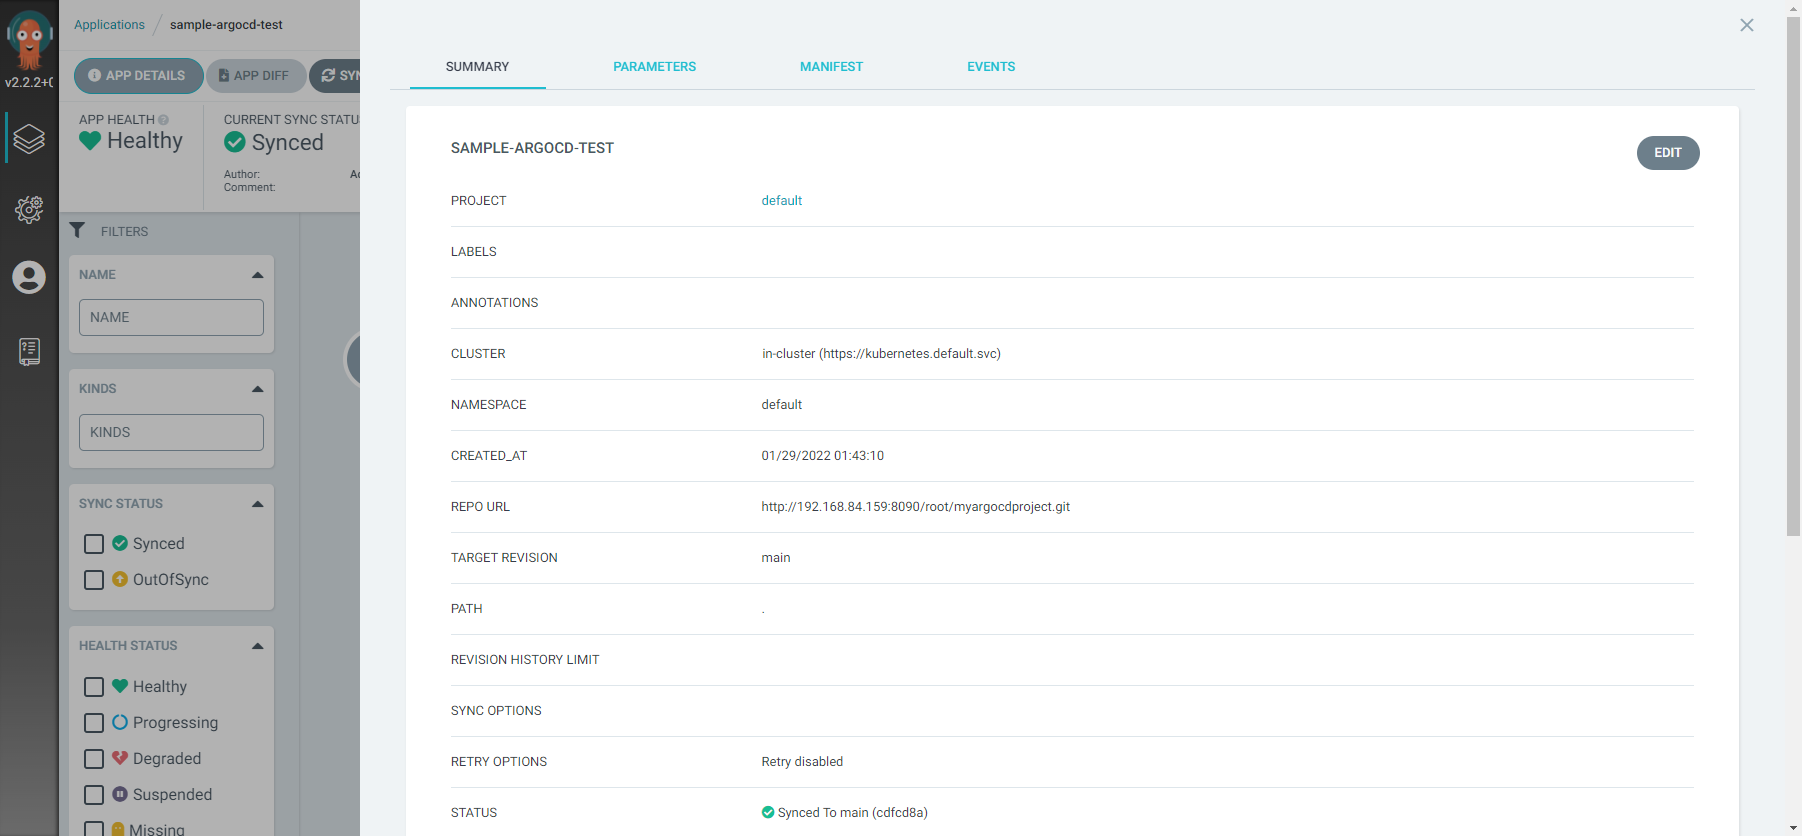1802x836 pixels.
Task: Click the green Healthy heart icon
Action: tap(90, 141)
